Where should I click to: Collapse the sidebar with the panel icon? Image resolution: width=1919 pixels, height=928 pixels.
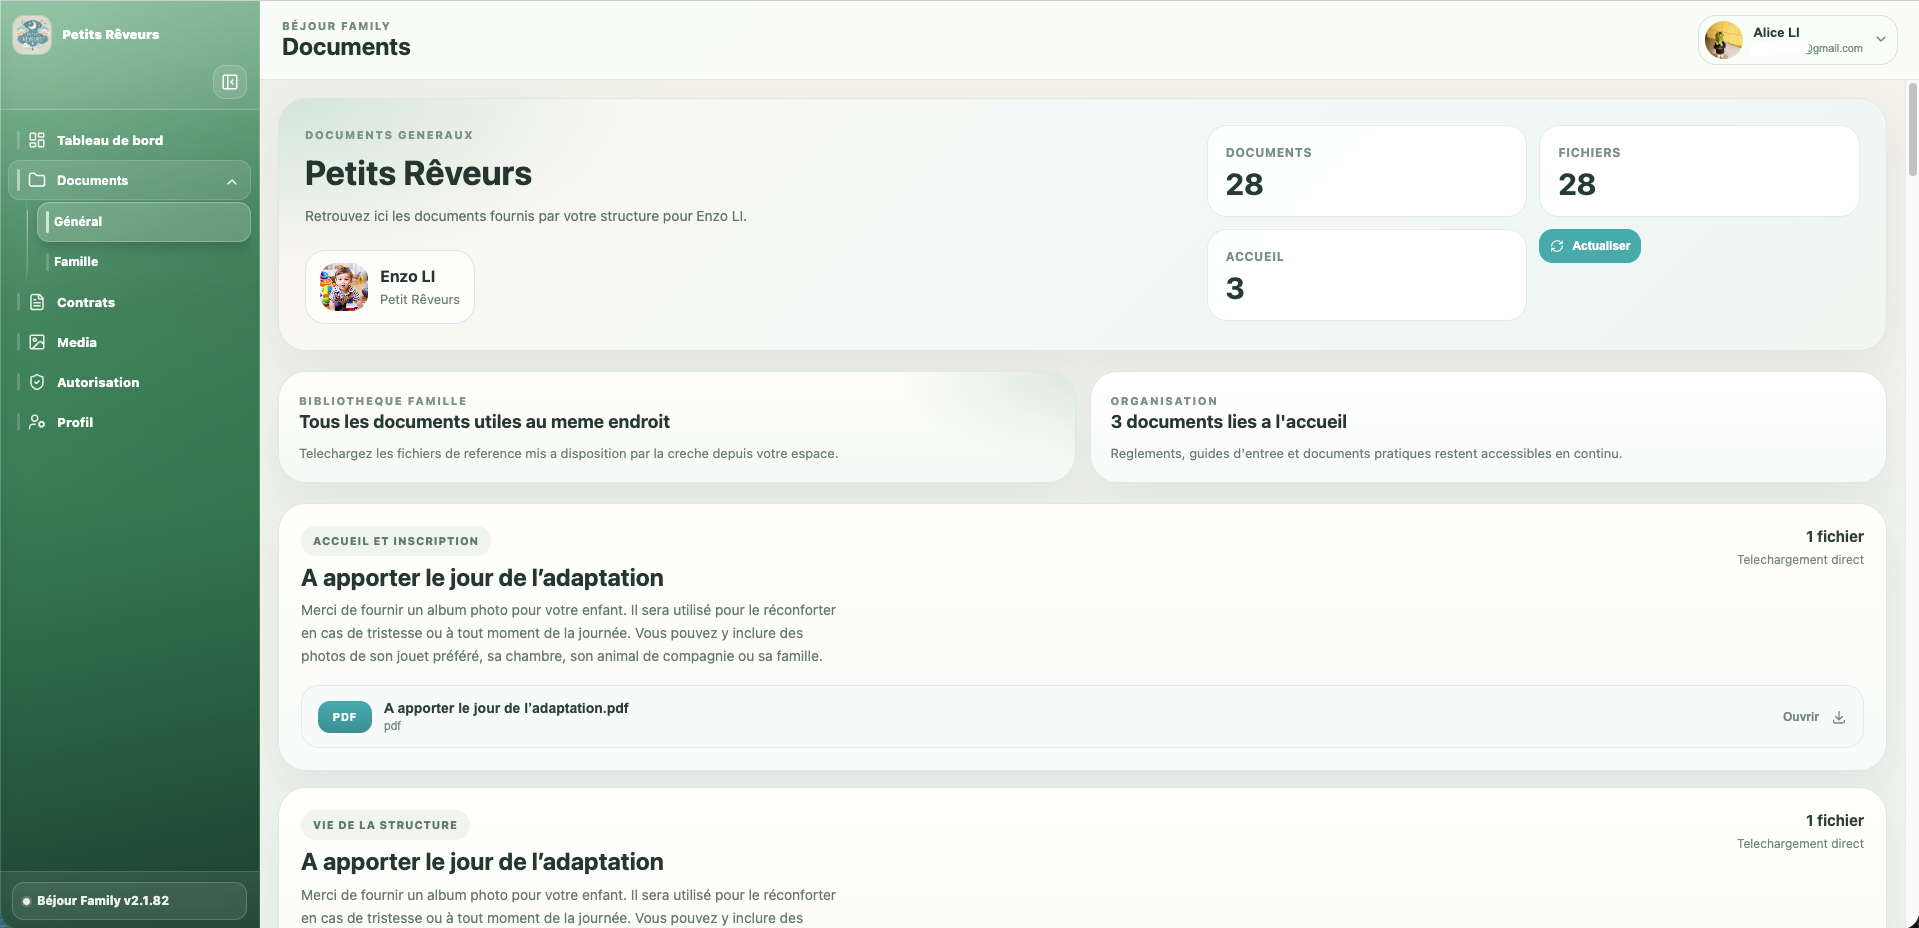pyautogui.click(x=230, y=82)
